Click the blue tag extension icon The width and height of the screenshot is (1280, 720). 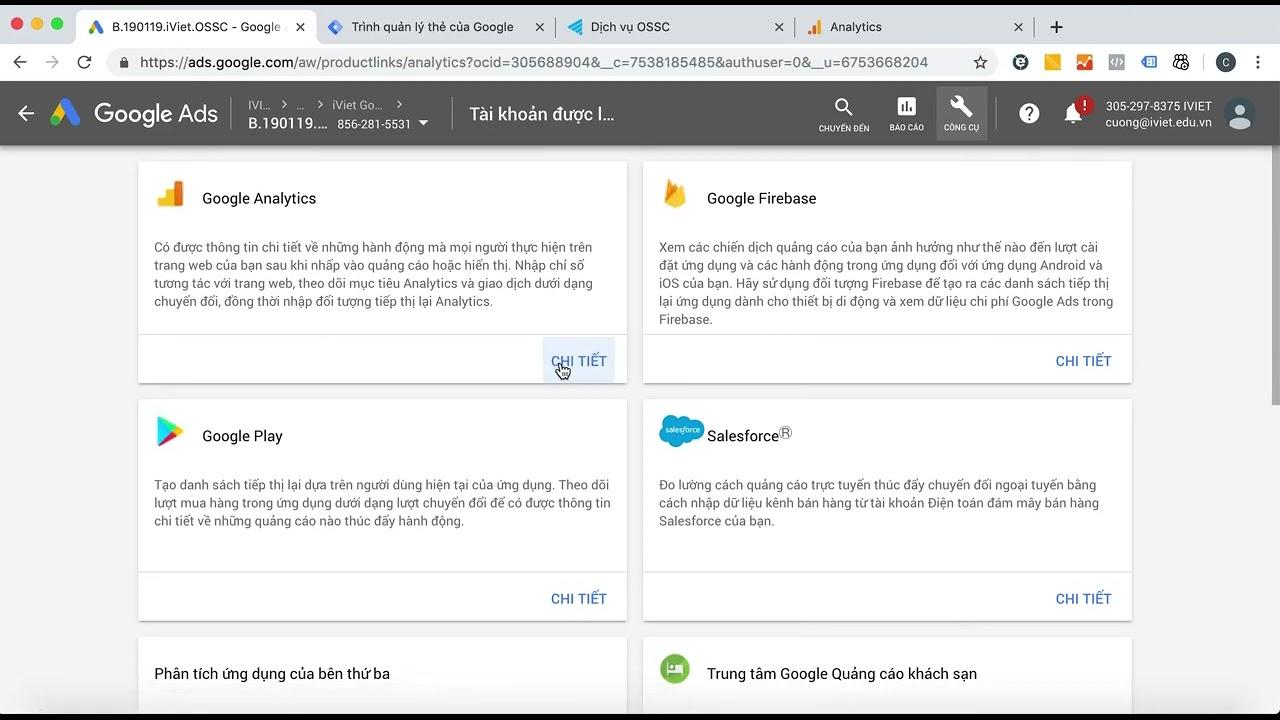(x=1149, y=62)
